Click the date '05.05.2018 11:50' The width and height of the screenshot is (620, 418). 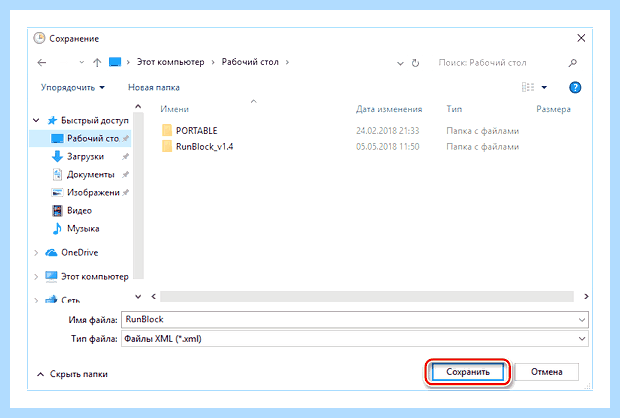click(x=388, y=147)
